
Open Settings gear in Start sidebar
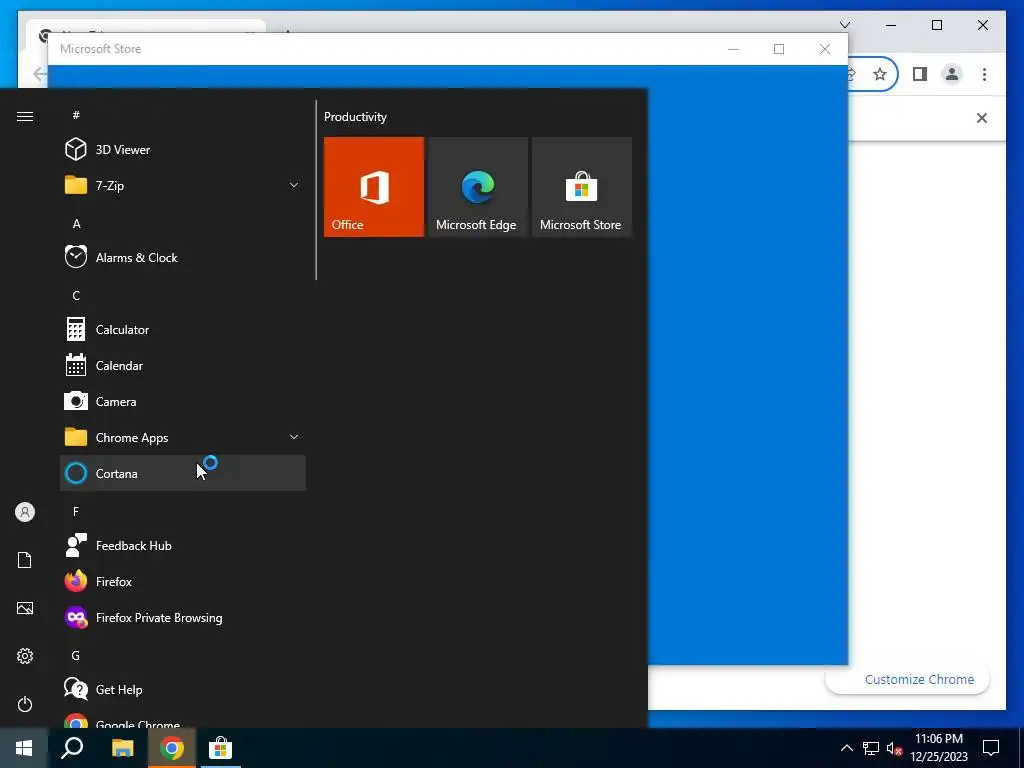point(25,656)
